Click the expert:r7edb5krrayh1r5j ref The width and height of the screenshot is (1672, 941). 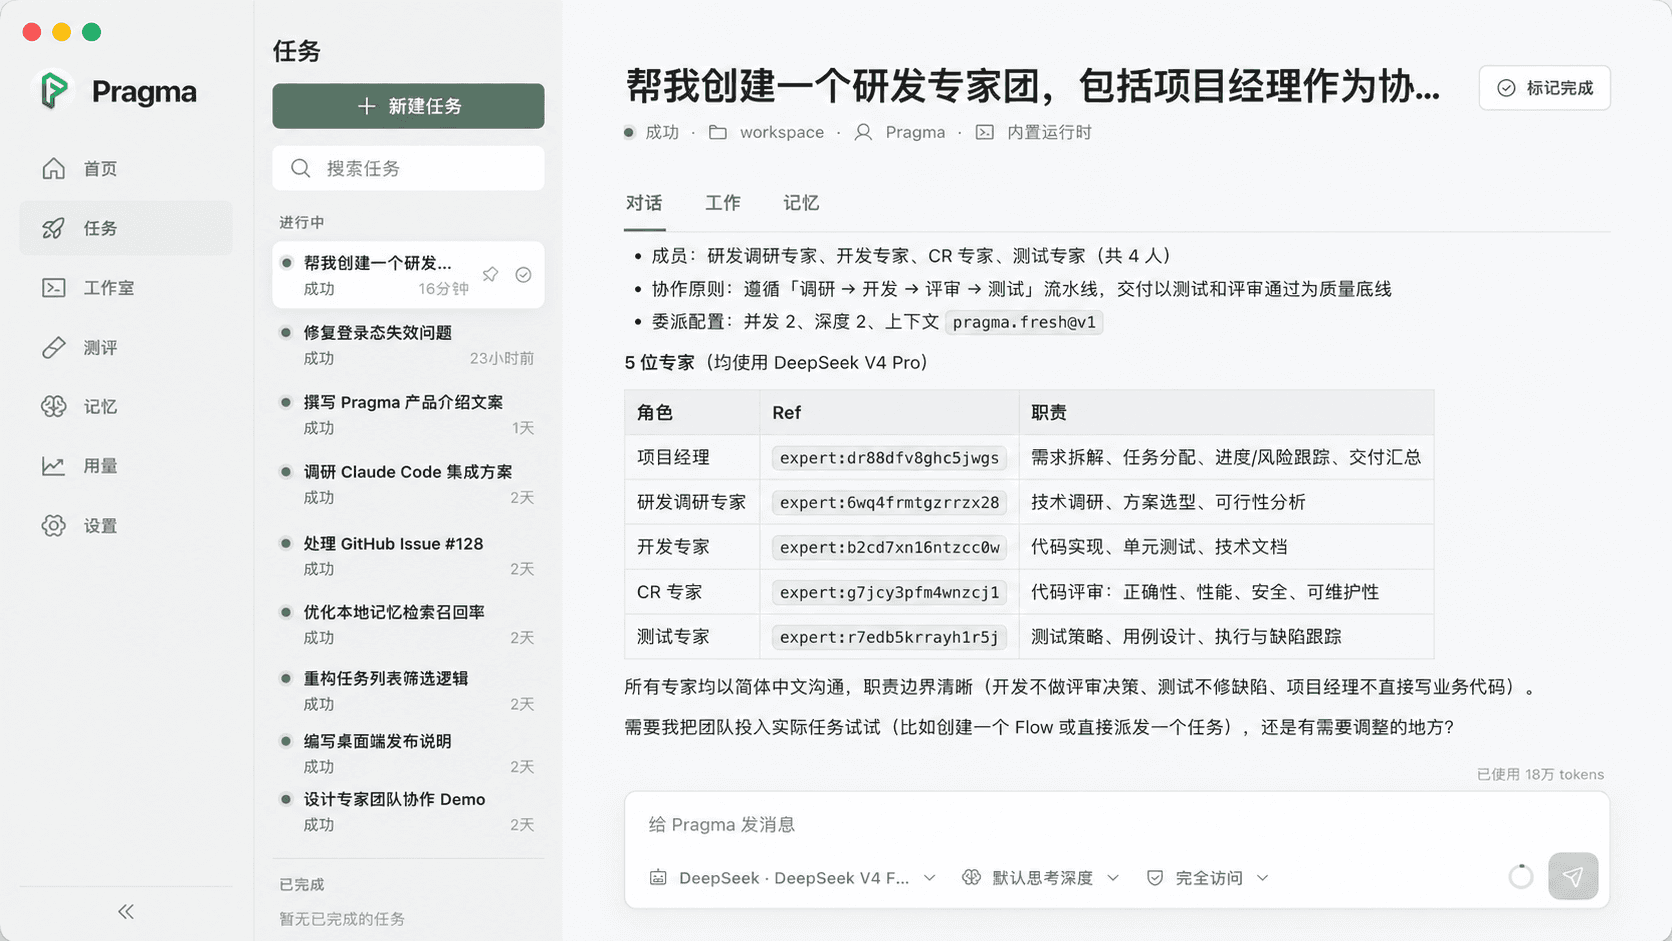coord(889,637)
